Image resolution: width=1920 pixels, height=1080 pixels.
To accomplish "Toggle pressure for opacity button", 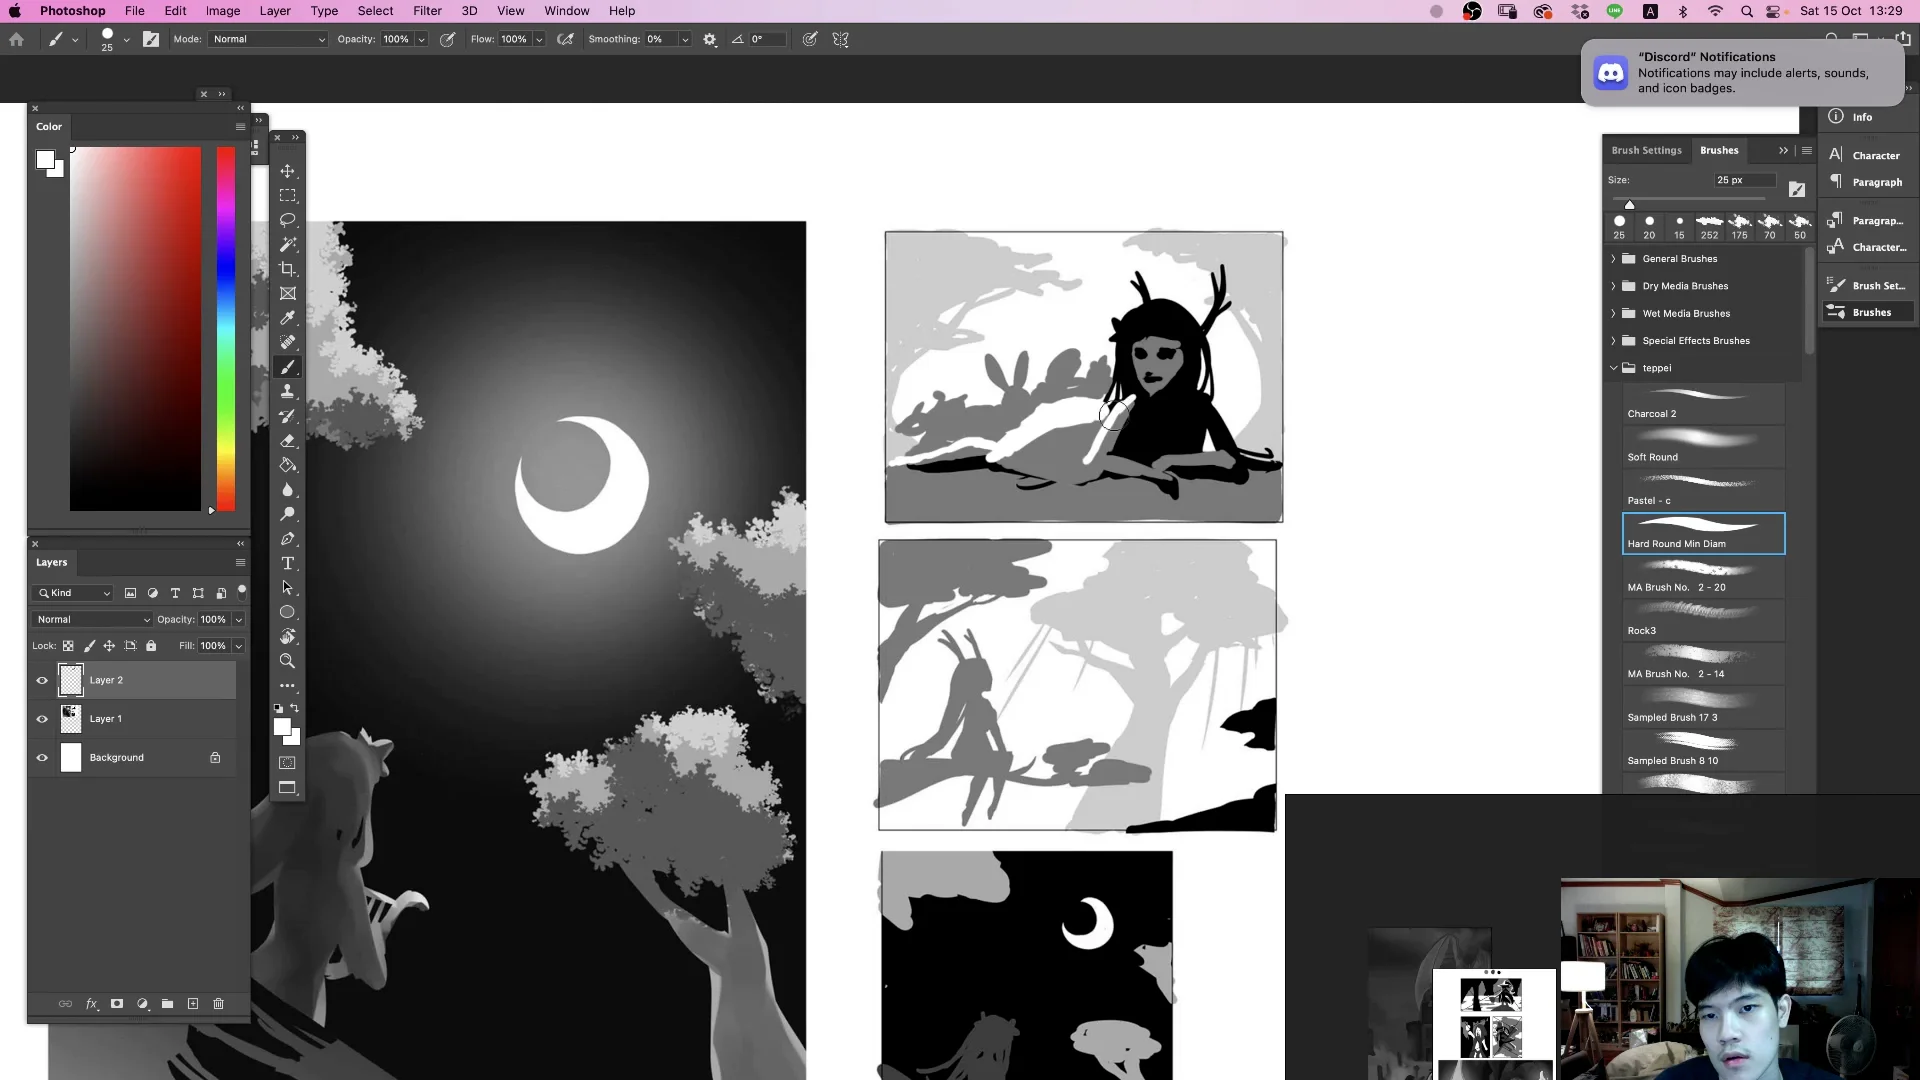I will click(447, 40).
